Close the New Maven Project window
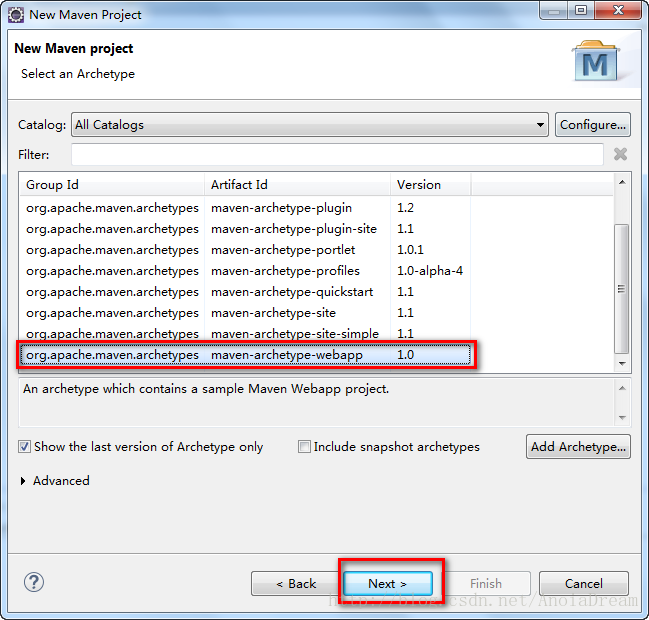This screenshot has height=620, width=649. point(618,10)
